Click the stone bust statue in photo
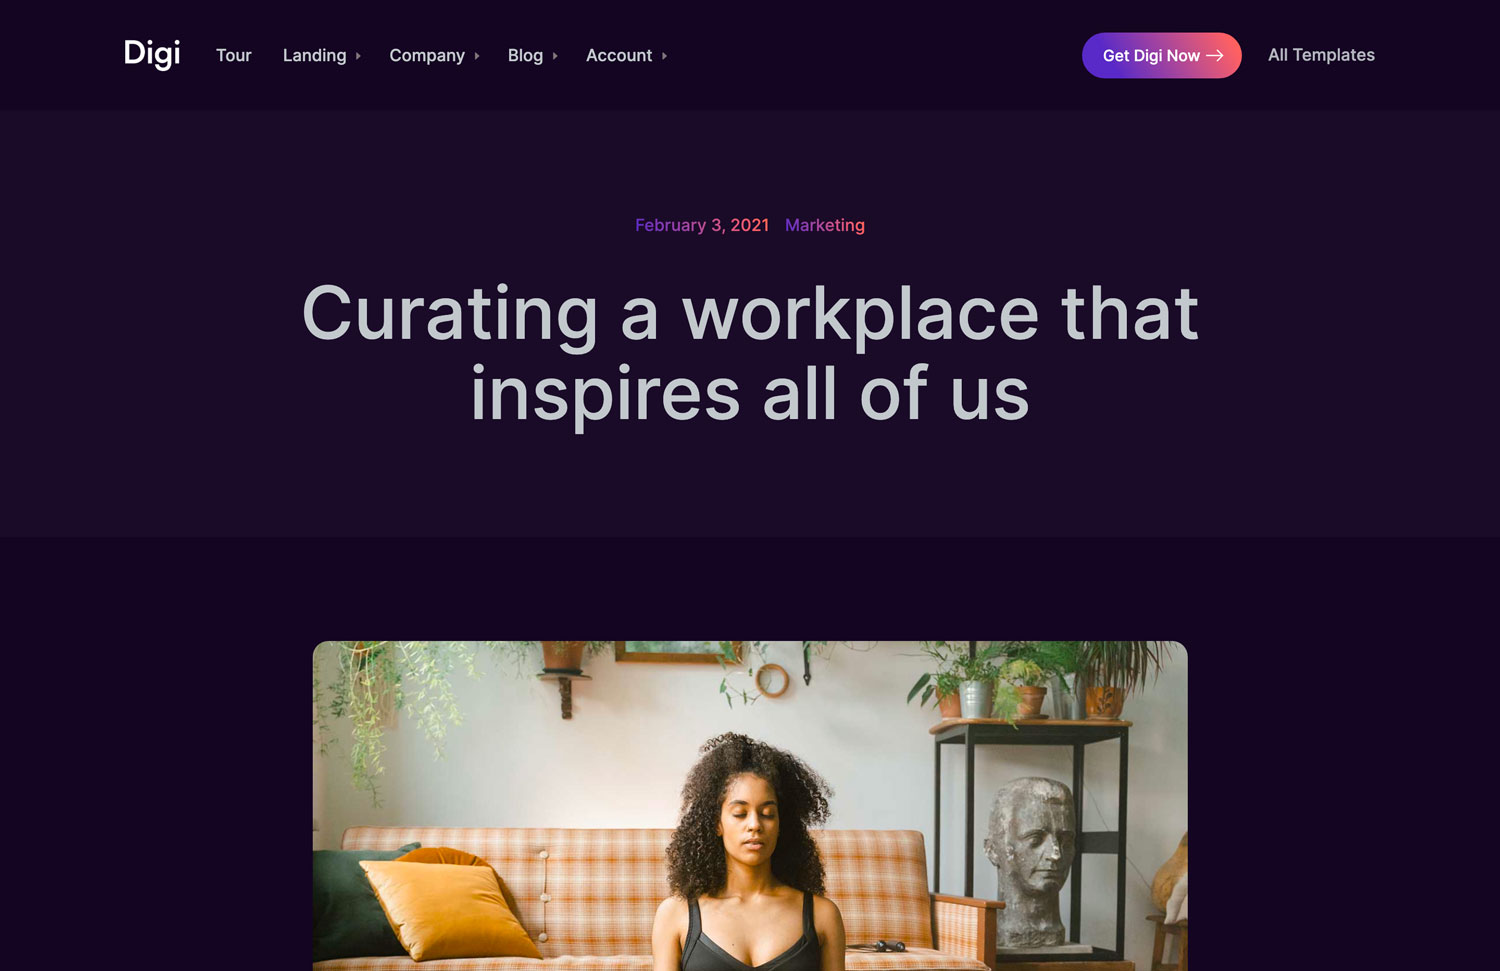 1032,861
